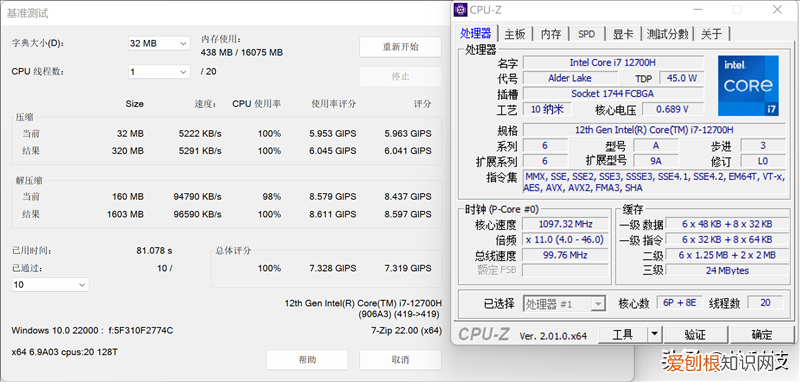Open the 显卡 tab
The width and height of the screenshot is (800, 382).
click(x=622, y=34)
